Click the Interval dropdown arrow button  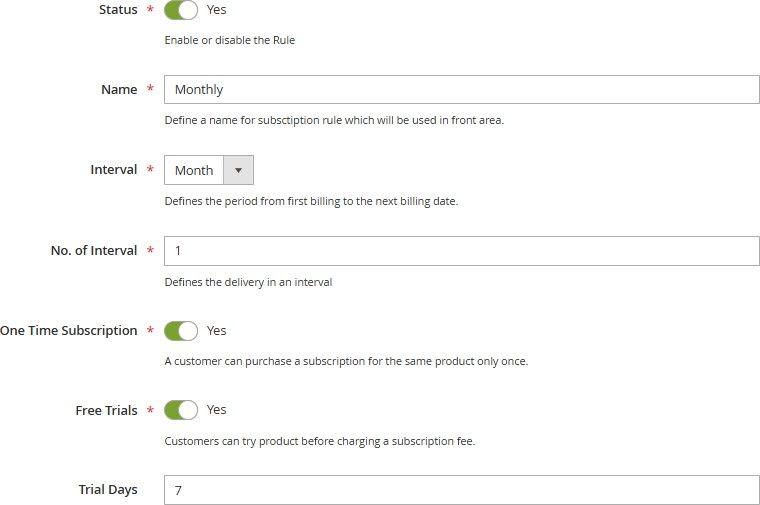pos(238,170)
